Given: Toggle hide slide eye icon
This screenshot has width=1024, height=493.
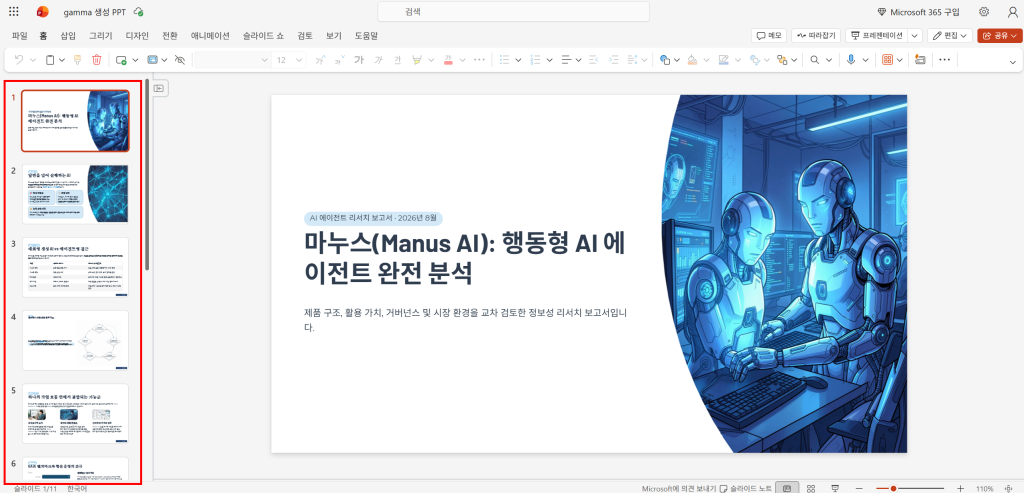Looking at the screenshot, I should pyautogui.click(x=181, y=59).
